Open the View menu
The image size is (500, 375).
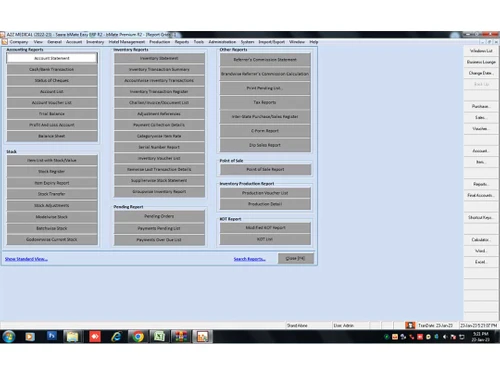pos(38,42)
